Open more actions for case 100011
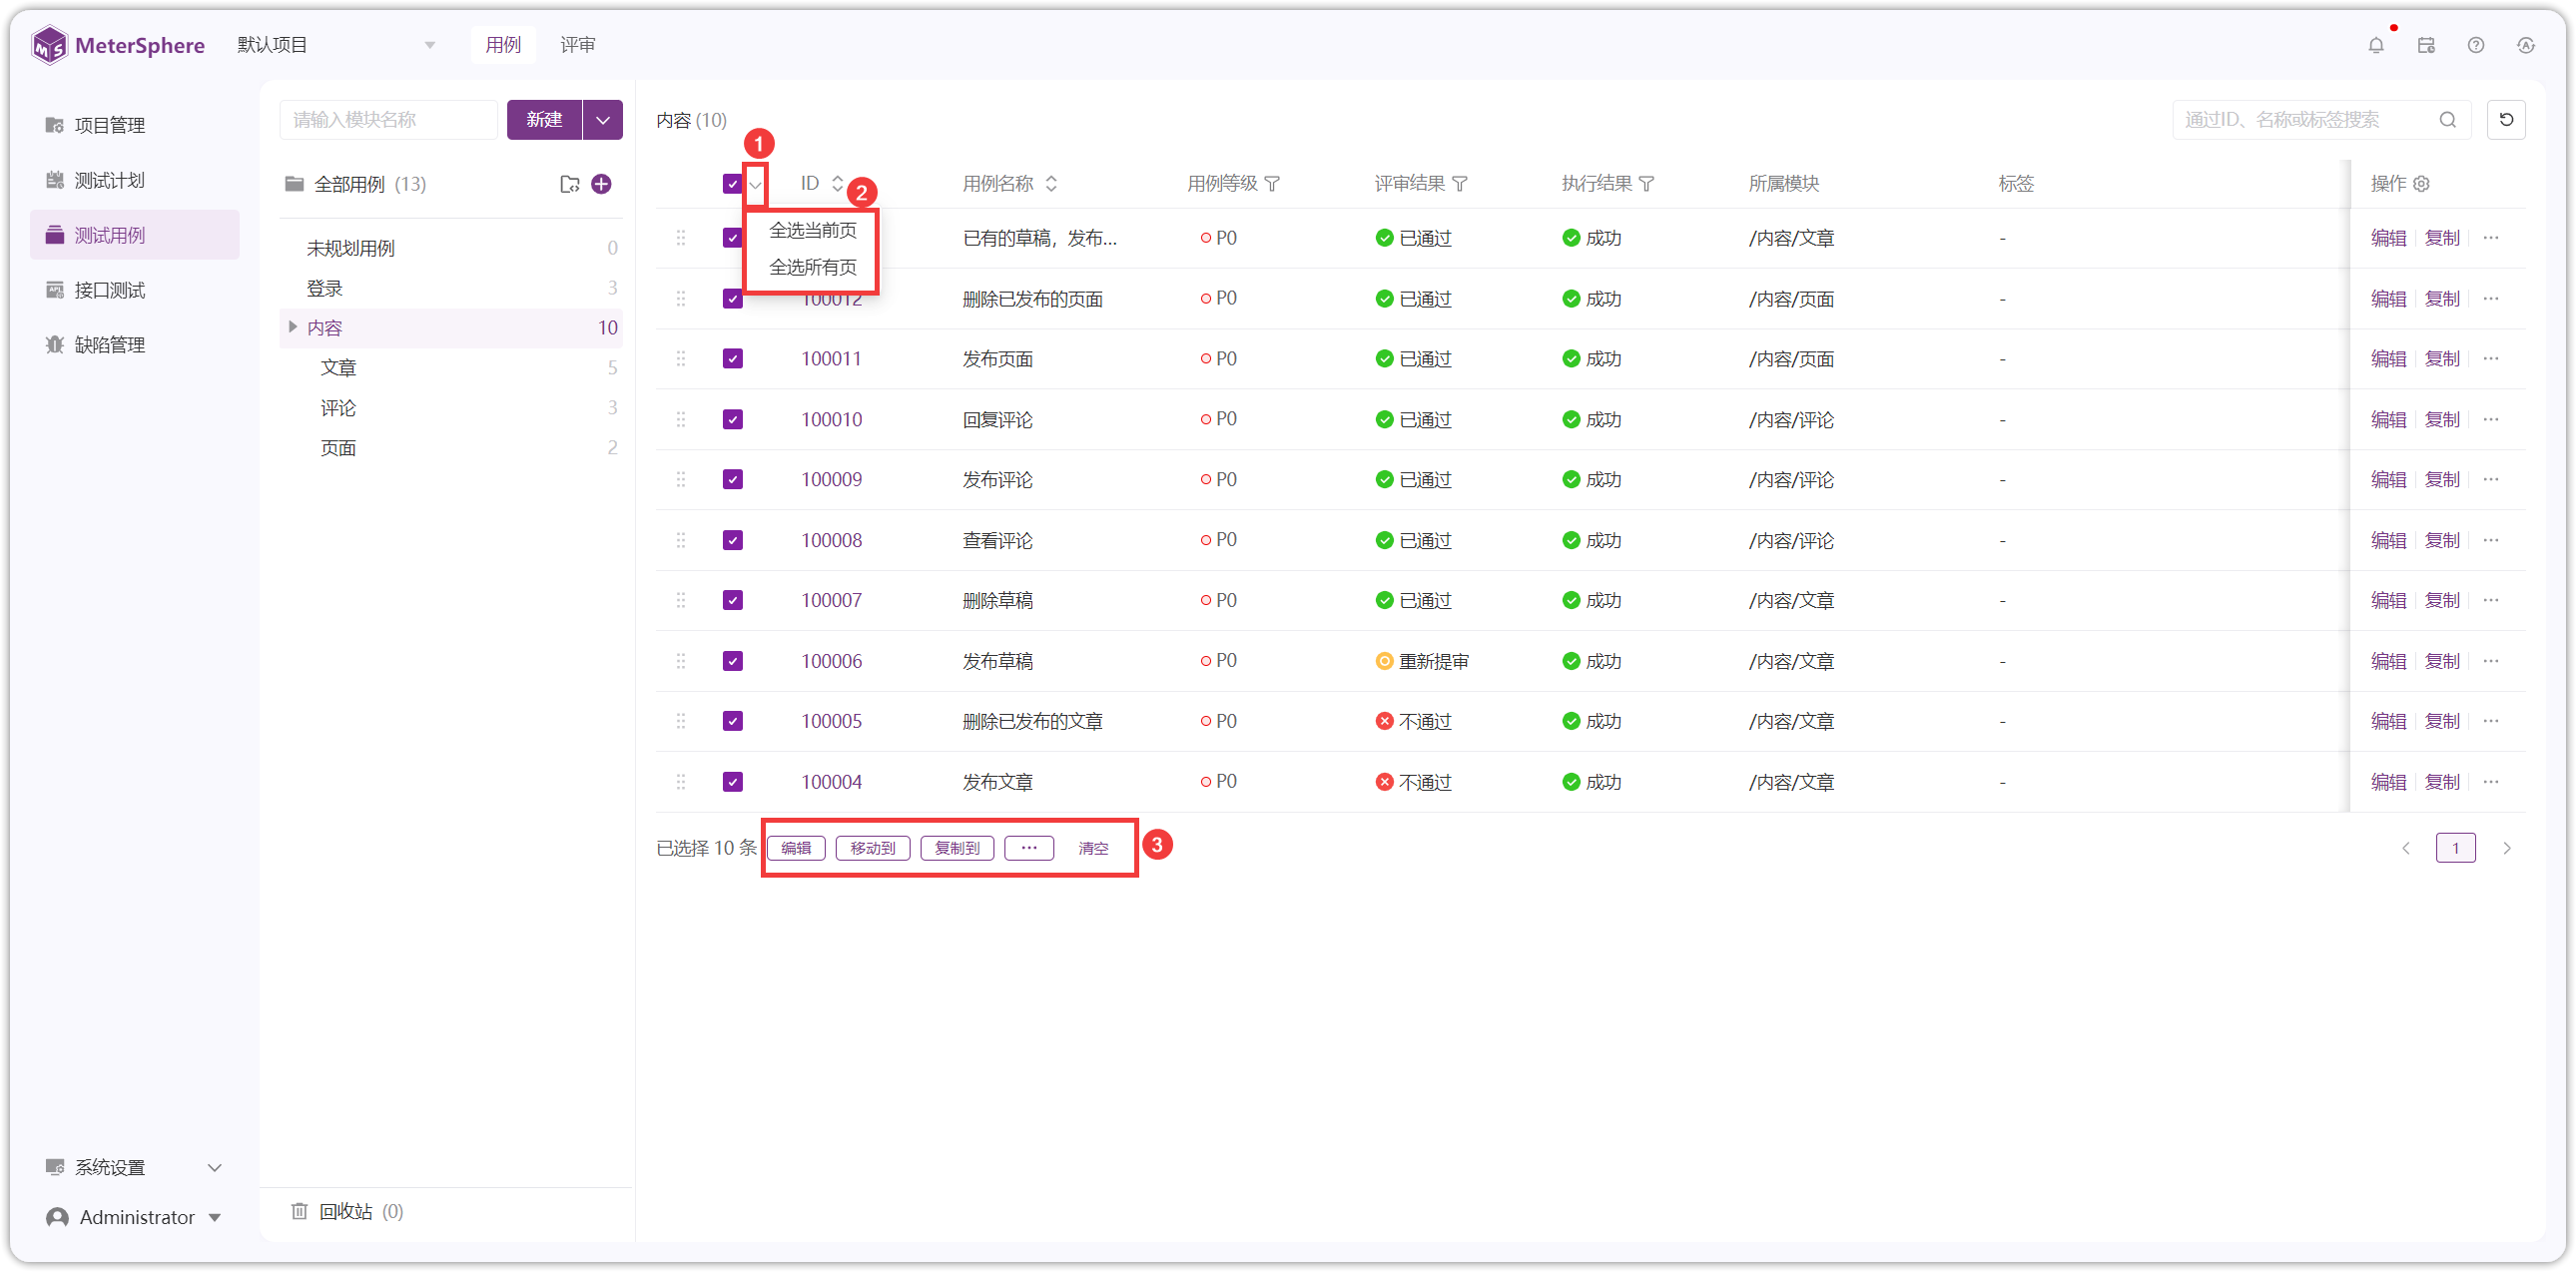 (x=2491, y=359)
